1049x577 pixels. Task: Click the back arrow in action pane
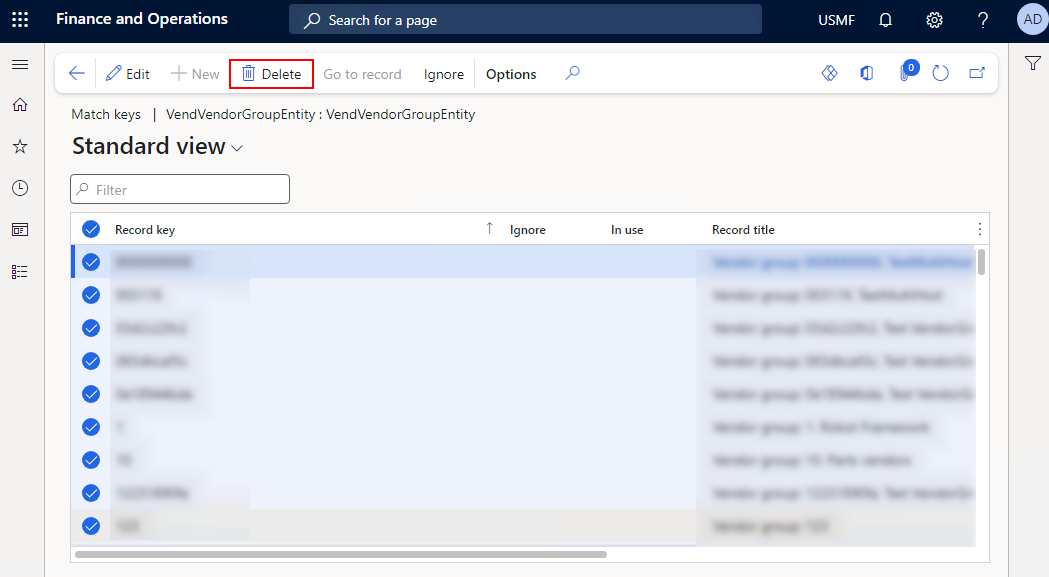point(77,74)
